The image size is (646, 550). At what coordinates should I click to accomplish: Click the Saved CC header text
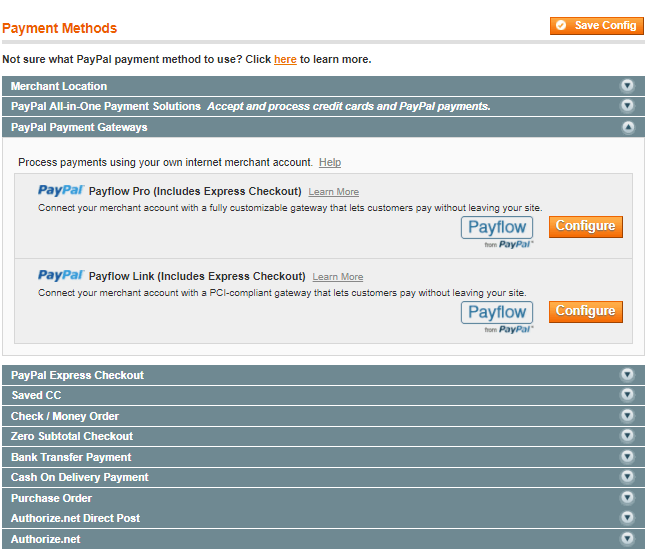pos(36,396)
